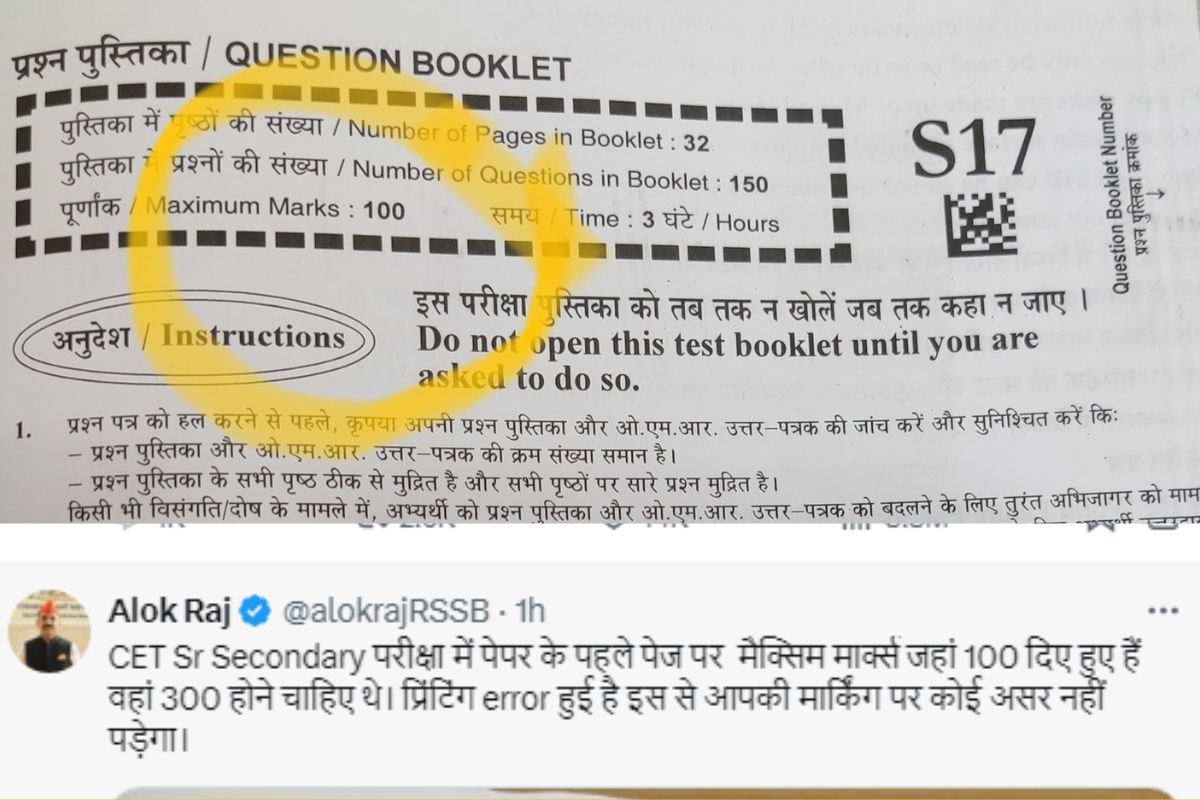Open Alok Raj's profile picture
Image resolution: width=1200 pixels, height=800 pixels.
coord(50,630)
